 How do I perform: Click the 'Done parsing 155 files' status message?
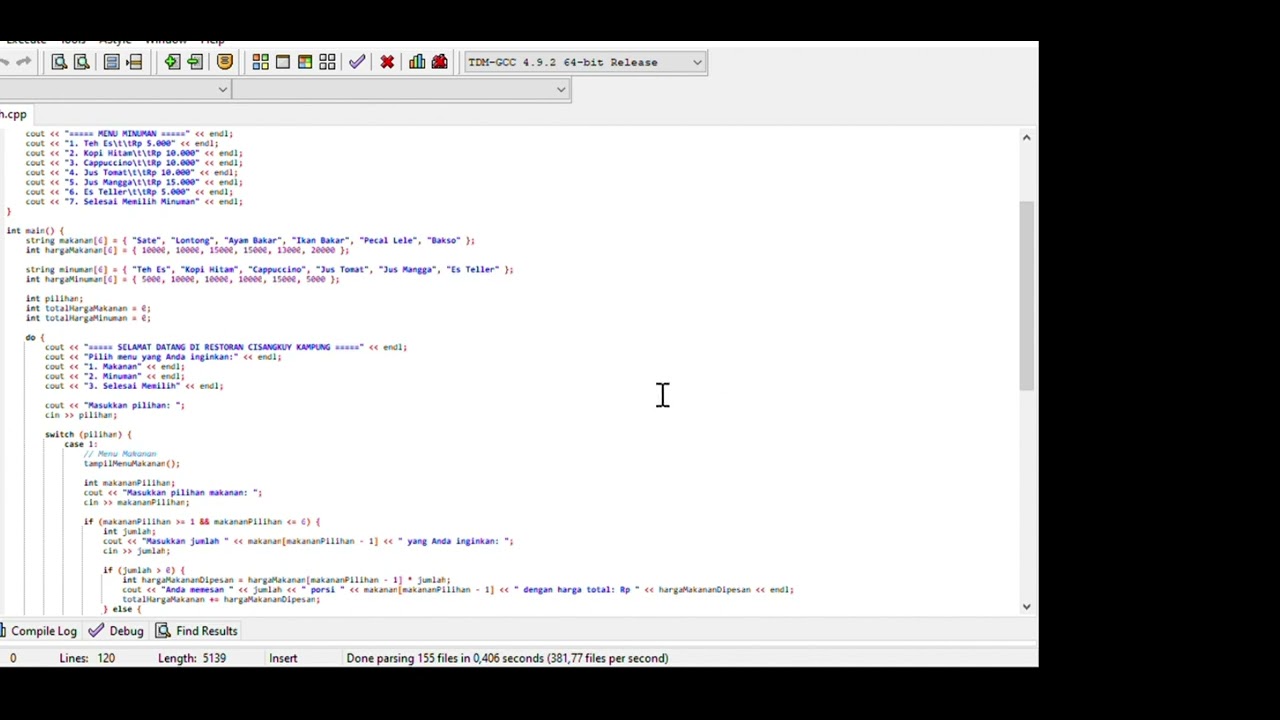507,658
